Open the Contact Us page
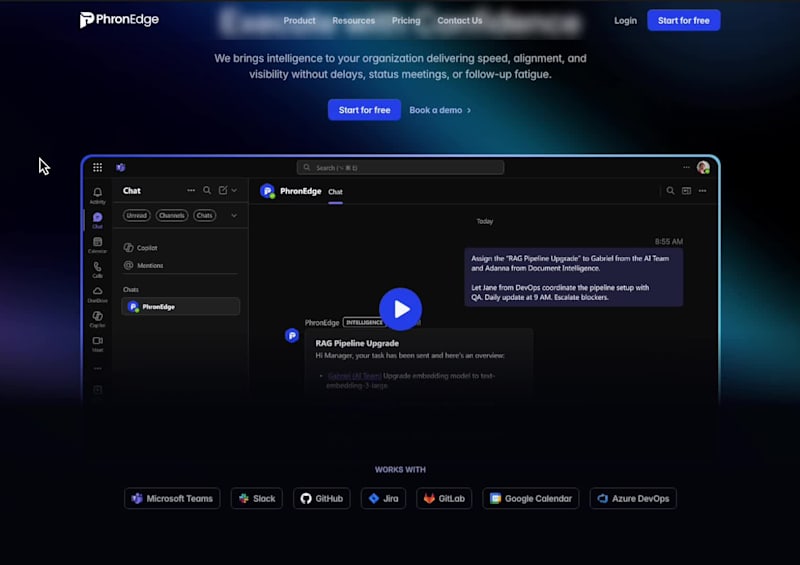 point(459,20)
